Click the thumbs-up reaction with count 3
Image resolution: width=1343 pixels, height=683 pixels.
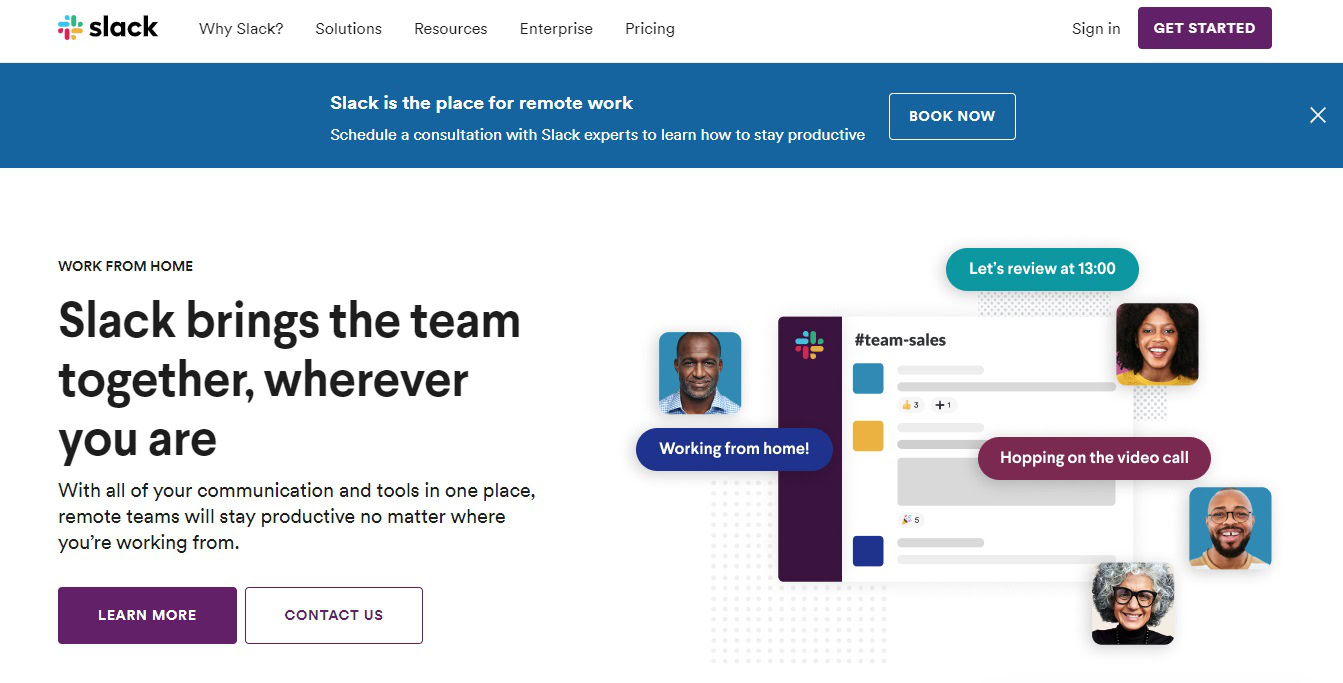click(911, 405)
